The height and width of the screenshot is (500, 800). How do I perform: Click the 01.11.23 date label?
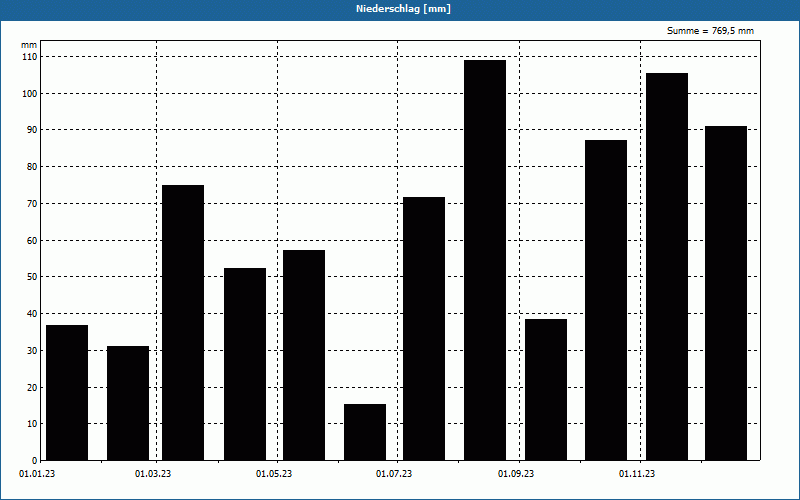637,474
